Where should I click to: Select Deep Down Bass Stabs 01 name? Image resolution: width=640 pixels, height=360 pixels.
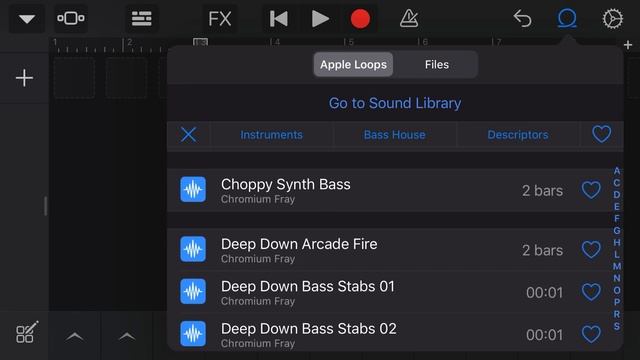308,287
